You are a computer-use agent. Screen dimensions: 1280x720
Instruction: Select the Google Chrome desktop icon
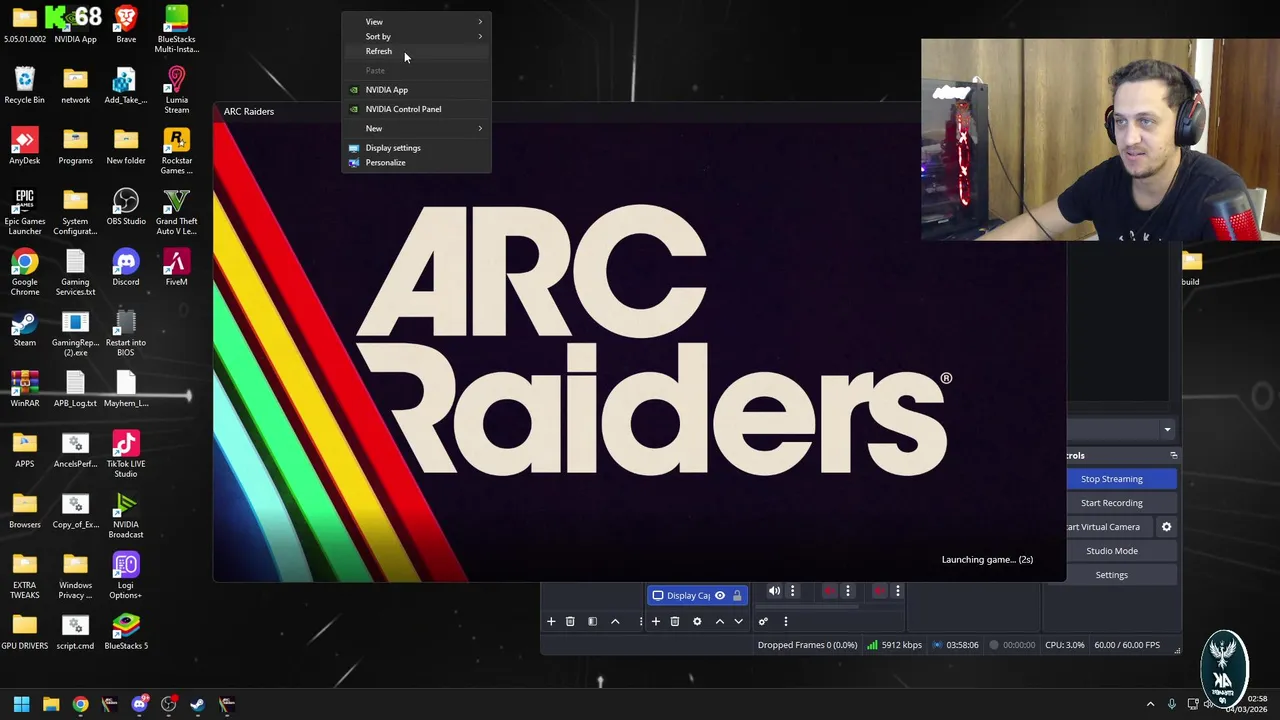point(24,273)
